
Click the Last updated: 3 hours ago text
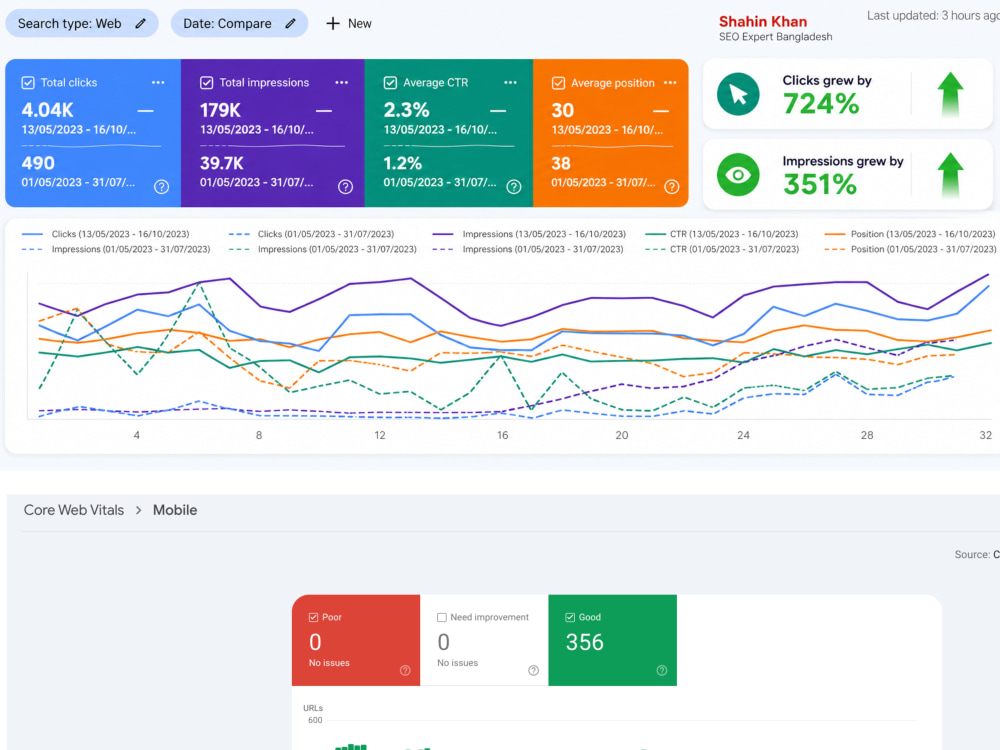[x=933, y=16]
